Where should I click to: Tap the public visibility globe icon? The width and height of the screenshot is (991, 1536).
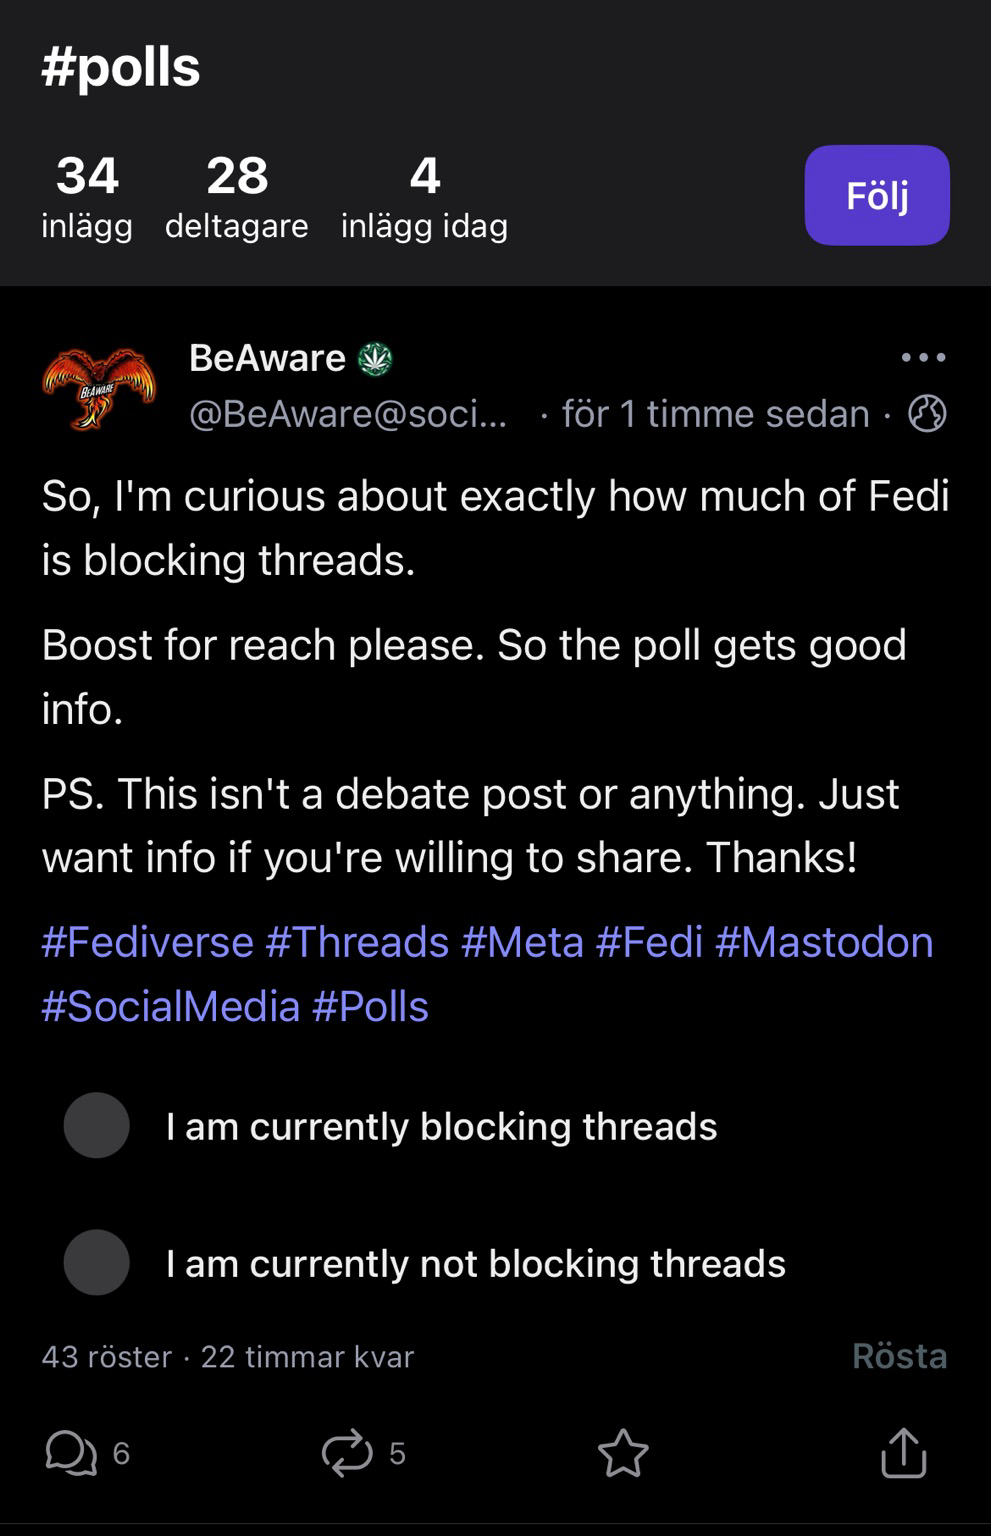click(927, 413)
